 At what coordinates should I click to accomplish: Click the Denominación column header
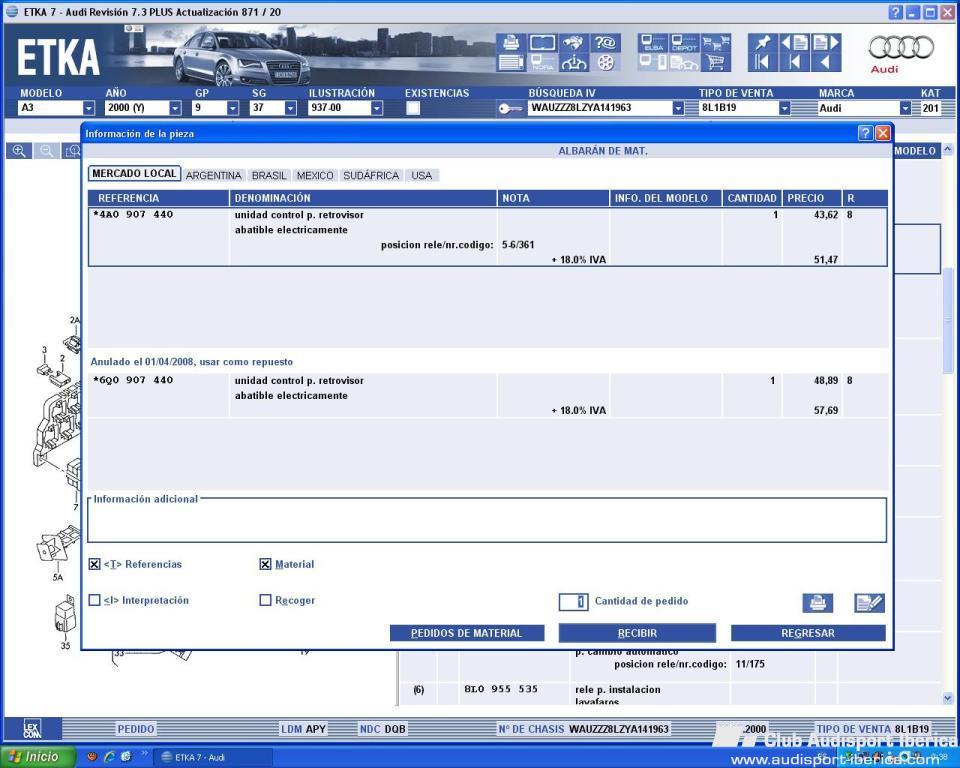[x=363, y=198]
